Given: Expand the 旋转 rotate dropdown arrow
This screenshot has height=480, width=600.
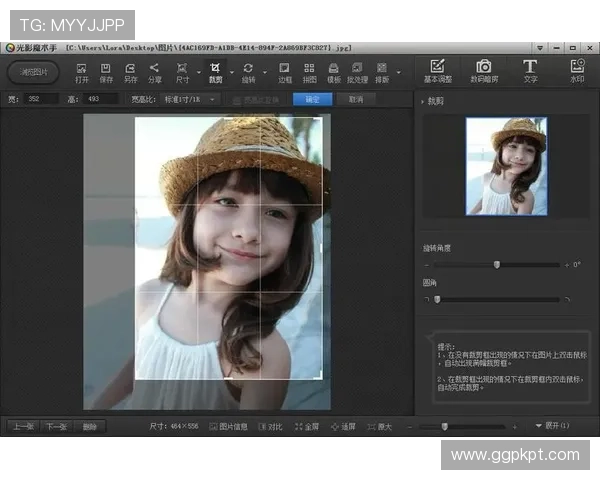Looking at the screenshot, I should pyautogui.click(x=265, y=72).
